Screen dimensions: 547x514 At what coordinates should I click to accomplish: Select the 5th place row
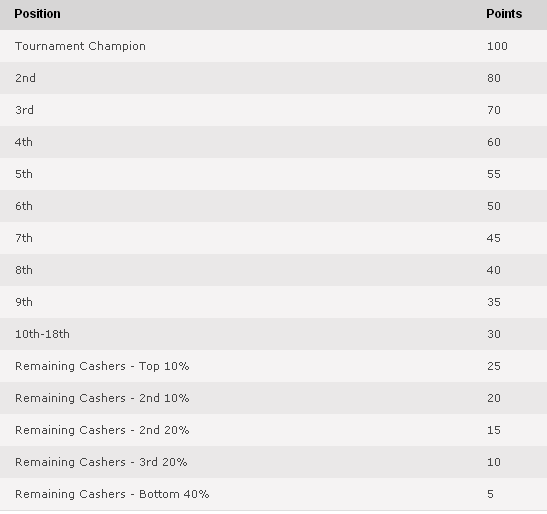pyautogui.click(x=274, y=174)
